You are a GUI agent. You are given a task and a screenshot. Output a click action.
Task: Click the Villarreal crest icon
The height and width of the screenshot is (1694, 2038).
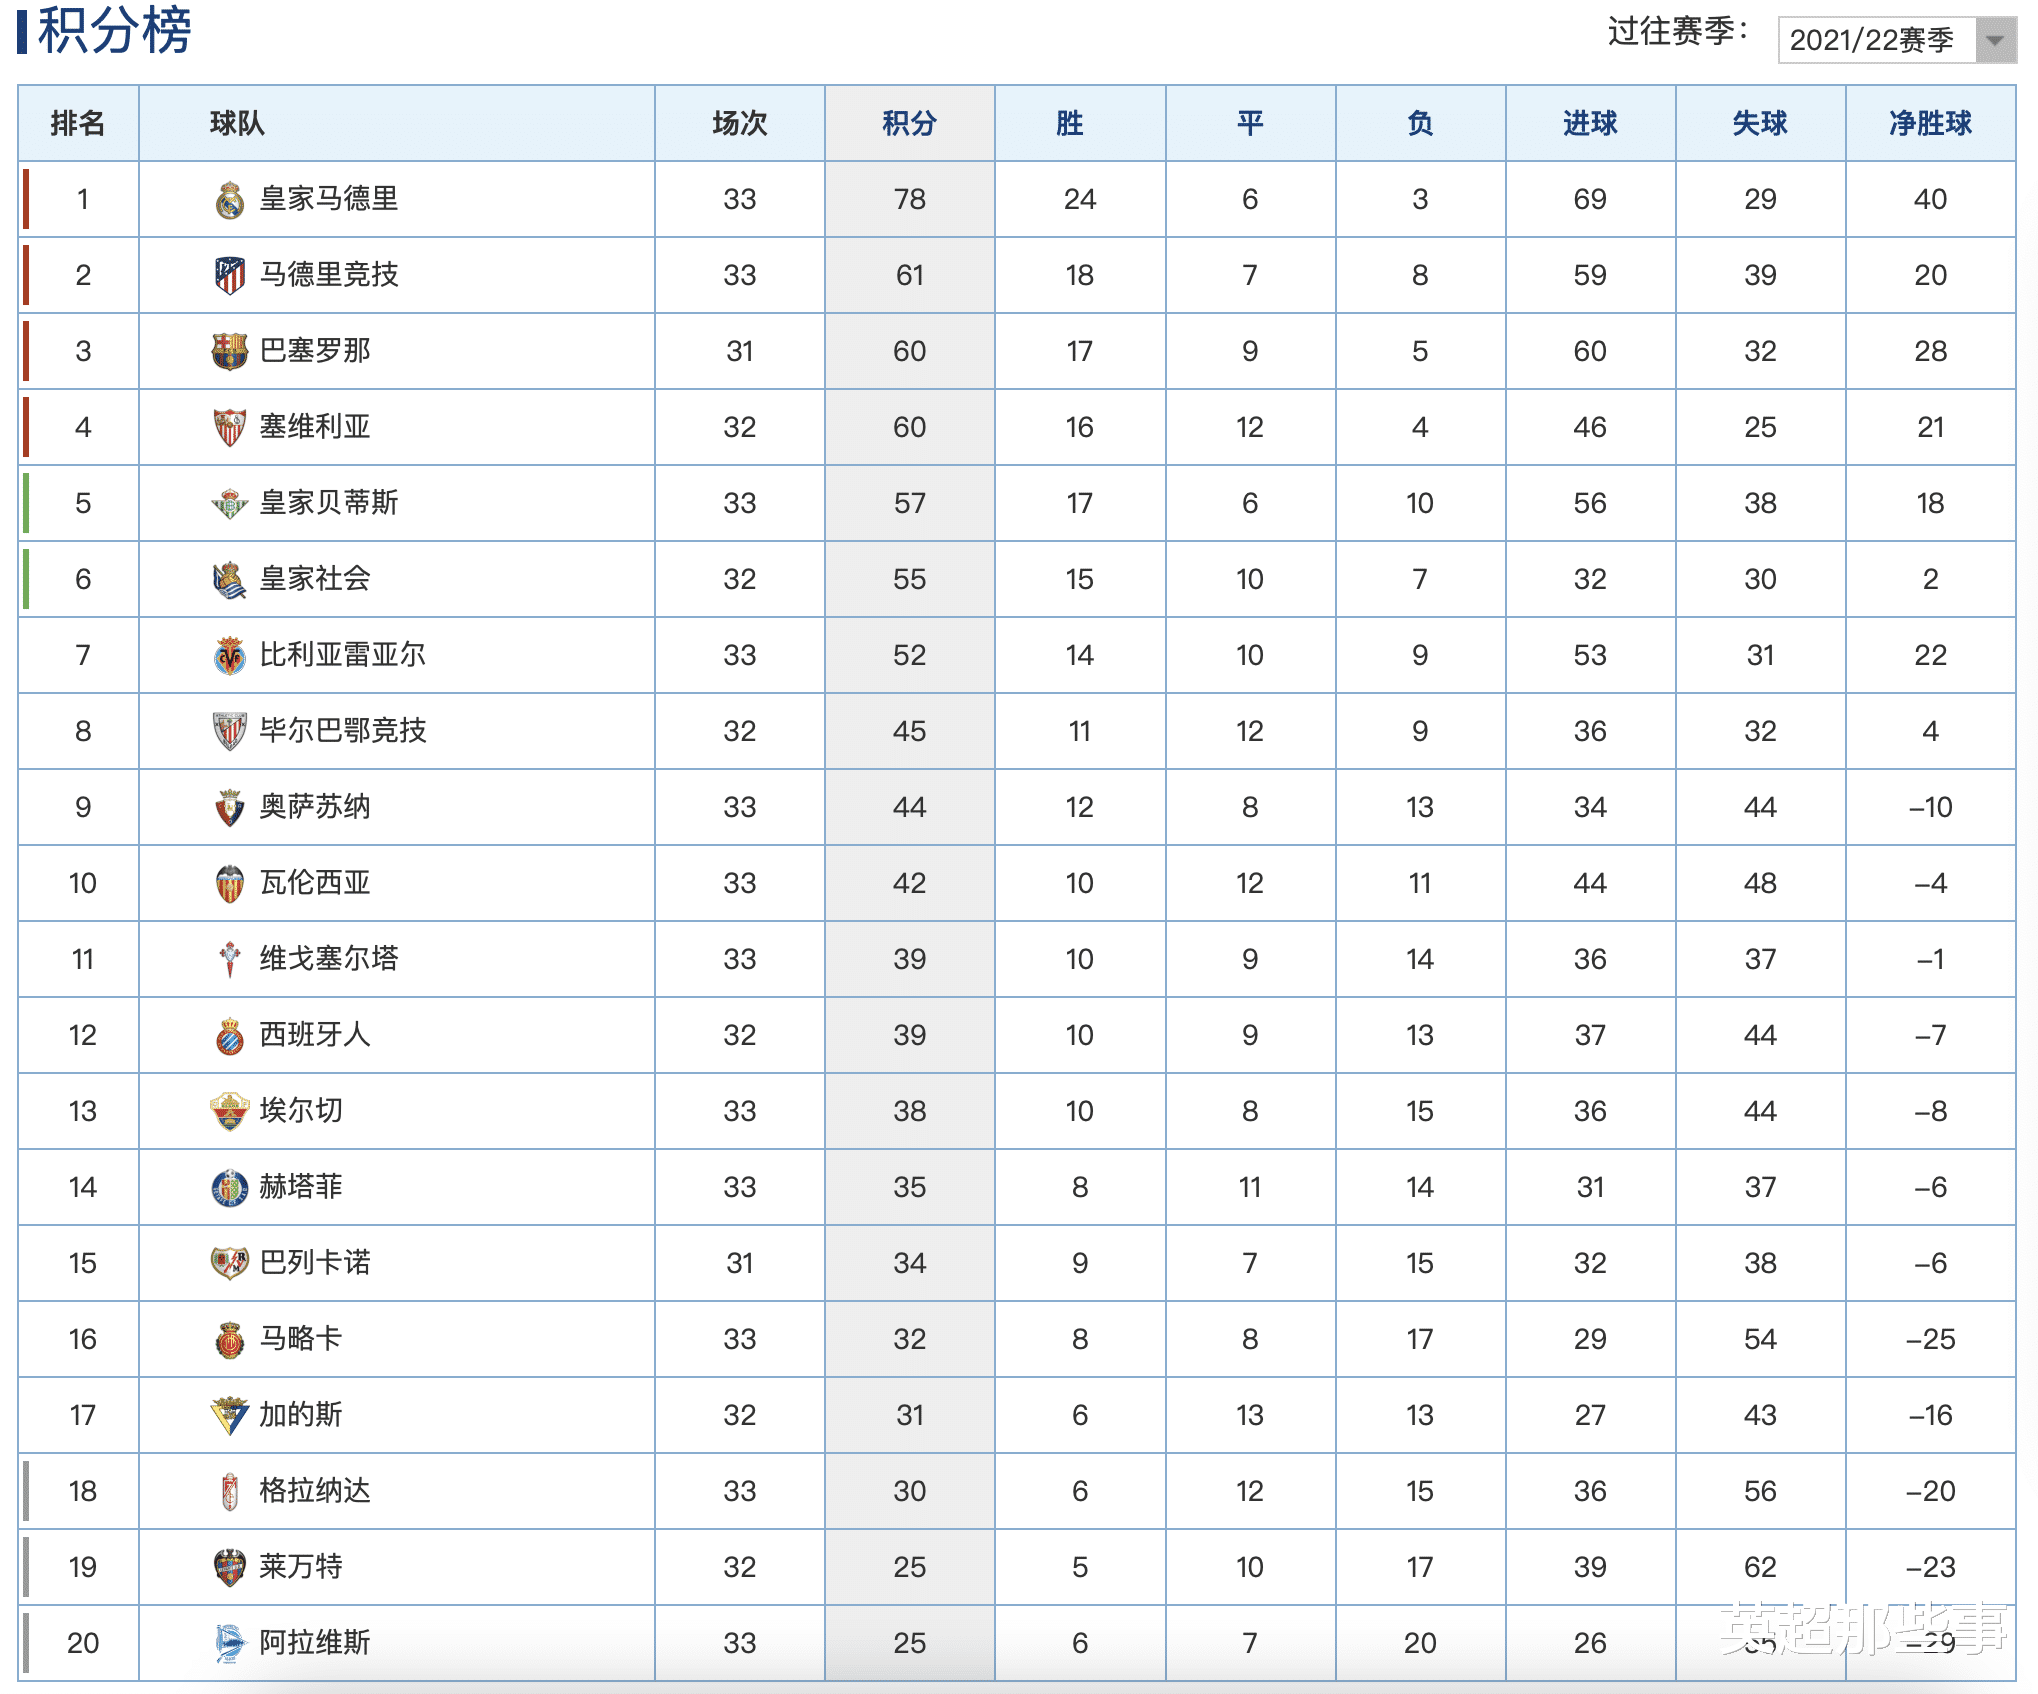(230, 656)
